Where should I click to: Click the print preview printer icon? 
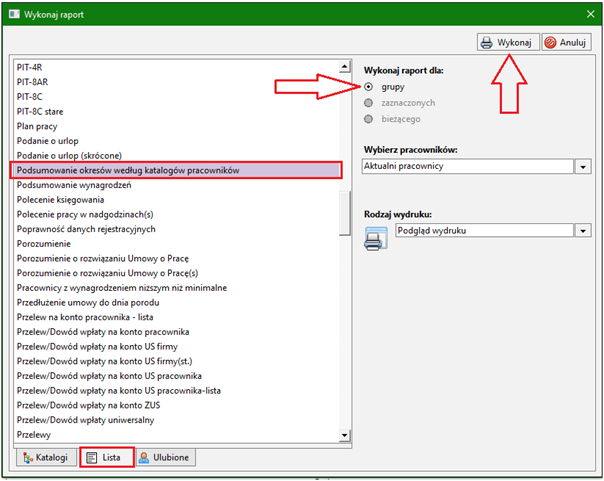[x=376, y=239]
